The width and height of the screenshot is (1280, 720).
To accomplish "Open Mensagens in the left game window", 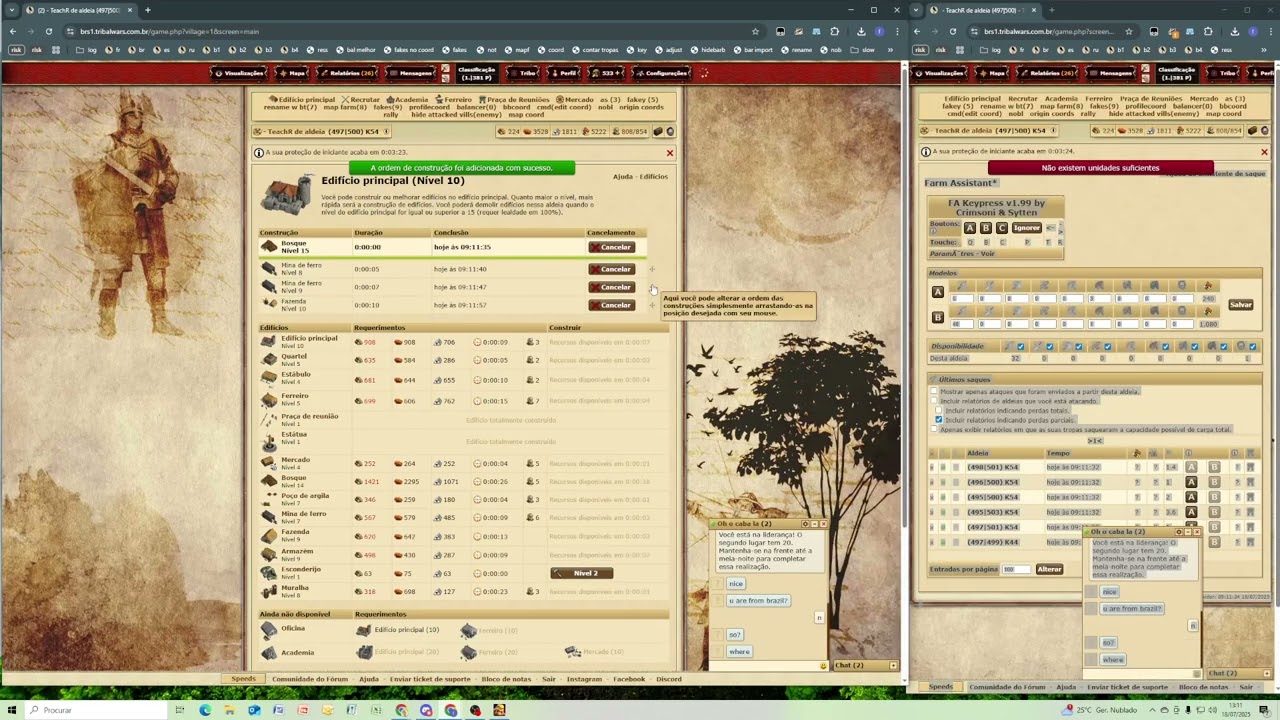I will (410, 73).
